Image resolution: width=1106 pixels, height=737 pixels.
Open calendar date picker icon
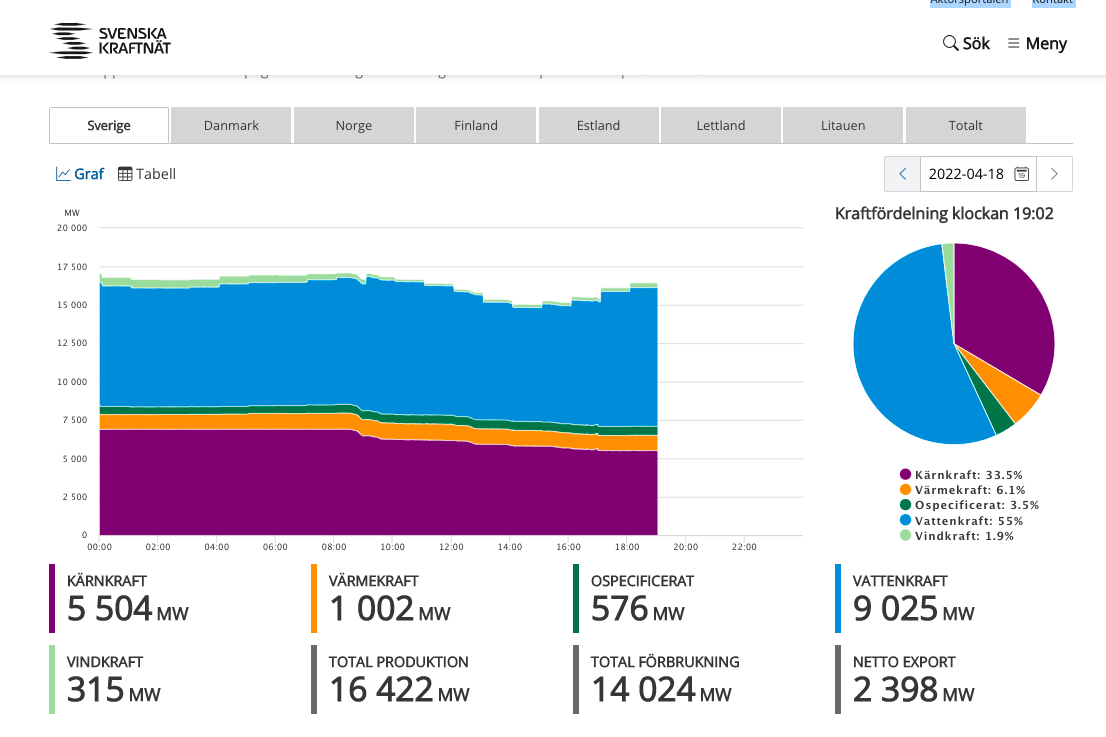1021,173
